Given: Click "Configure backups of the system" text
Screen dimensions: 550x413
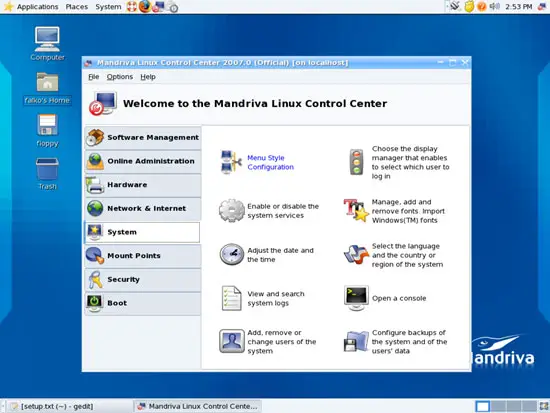Looking at the screenshot, I should click(x=409, y=342).
